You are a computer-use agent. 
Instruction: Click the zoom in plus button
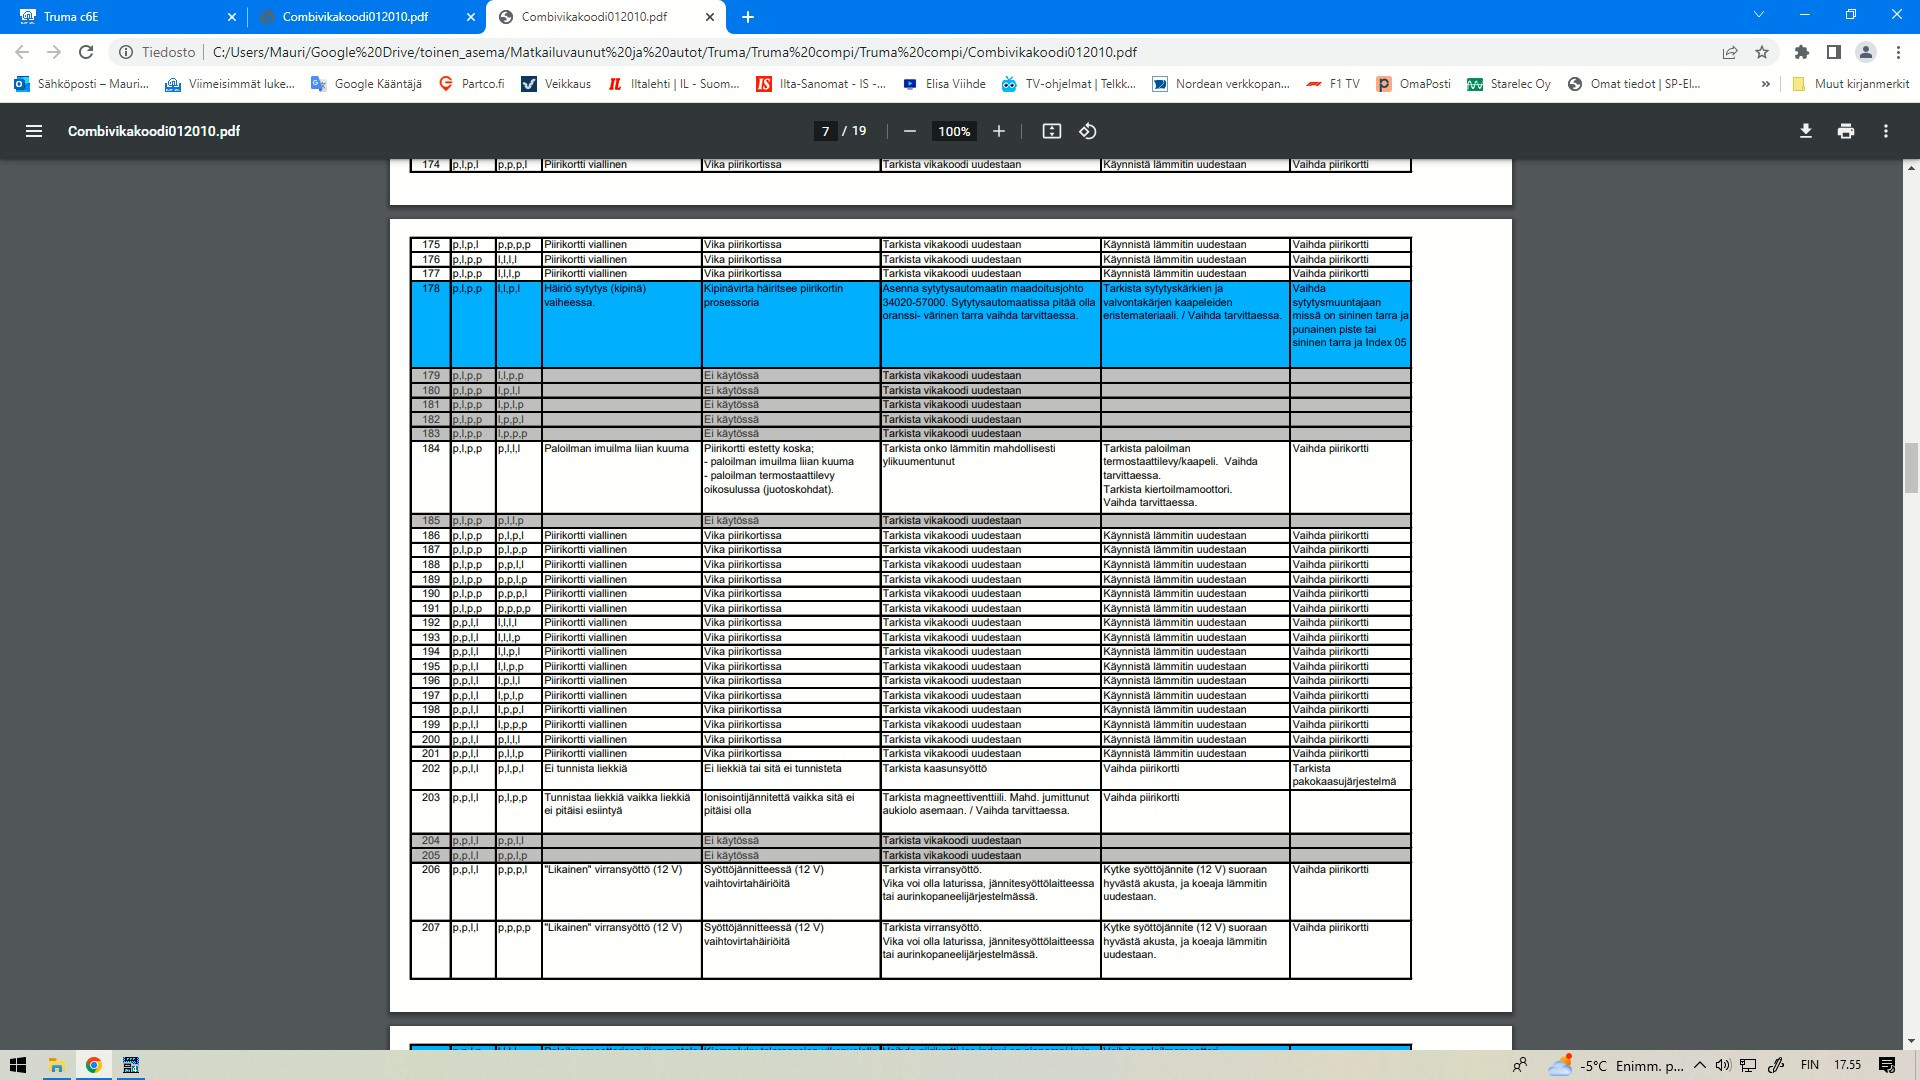pos(998,131)
